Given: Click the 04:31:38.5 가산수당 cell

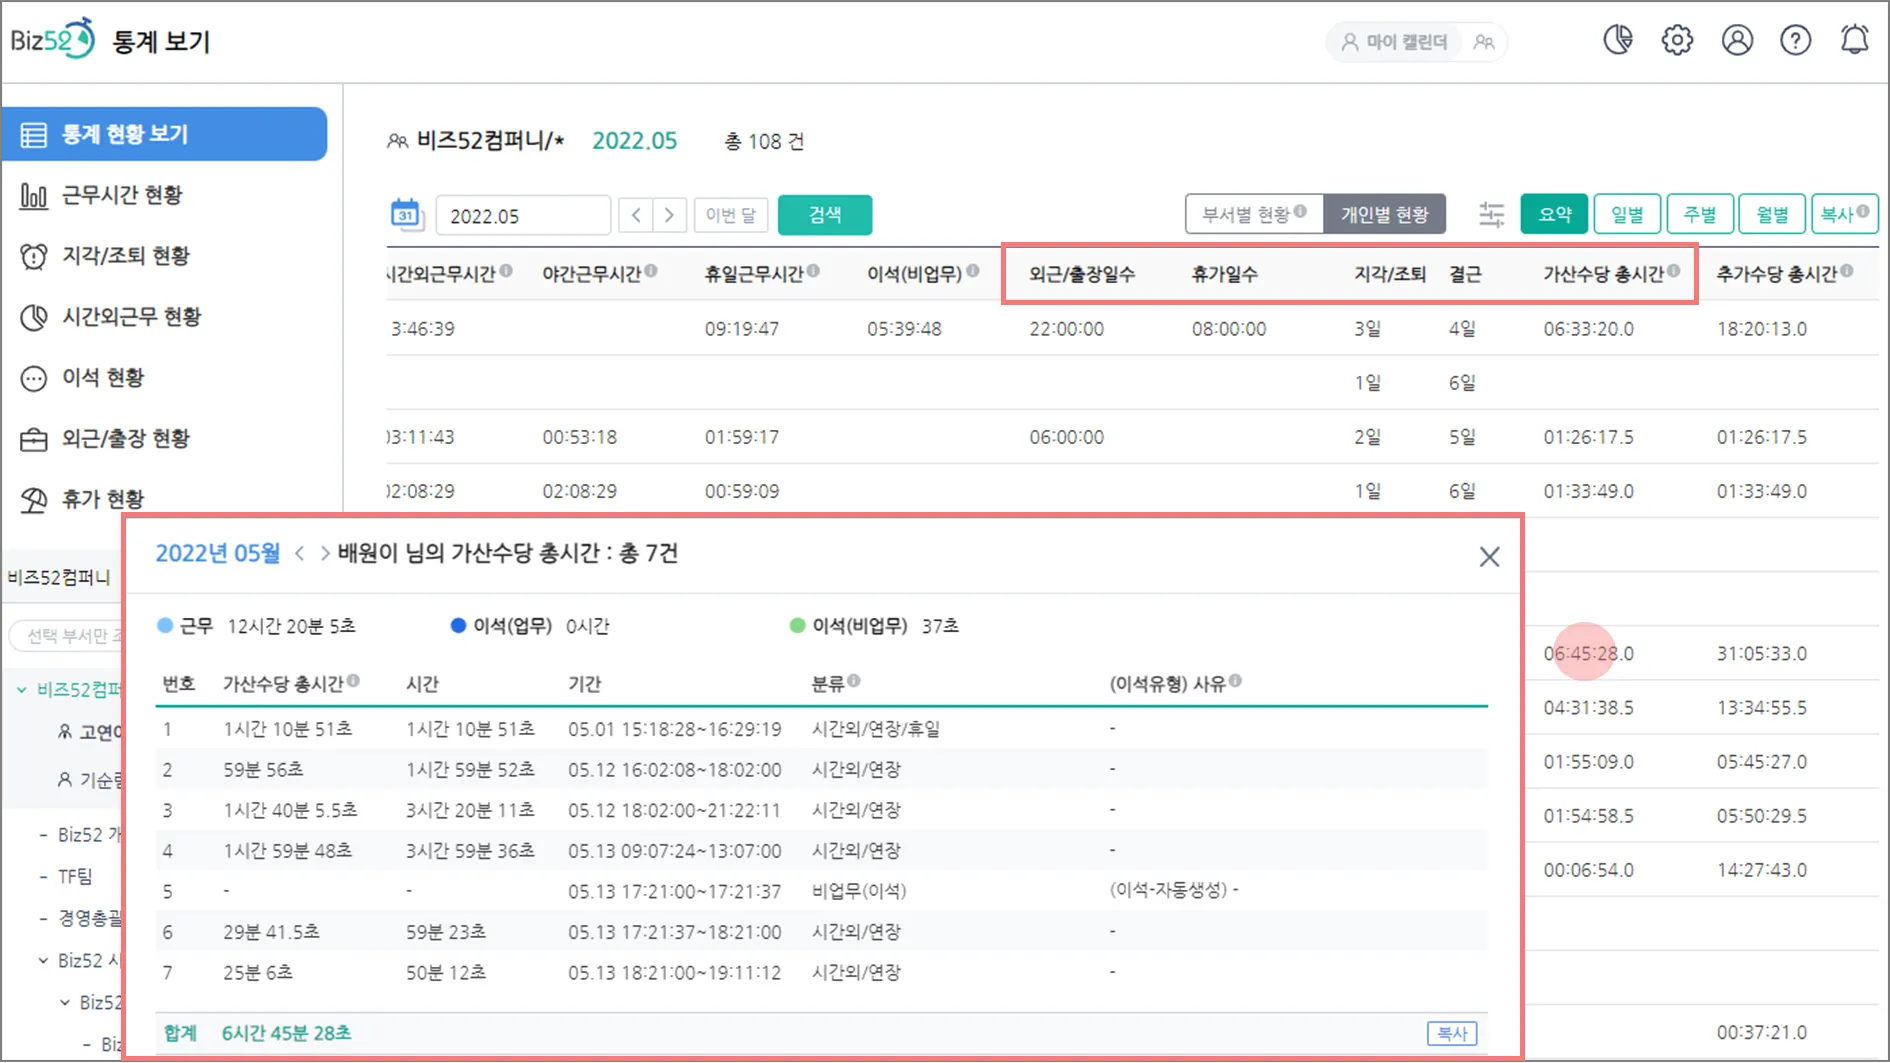Looking at the screenshot, I should (1588, 707).
